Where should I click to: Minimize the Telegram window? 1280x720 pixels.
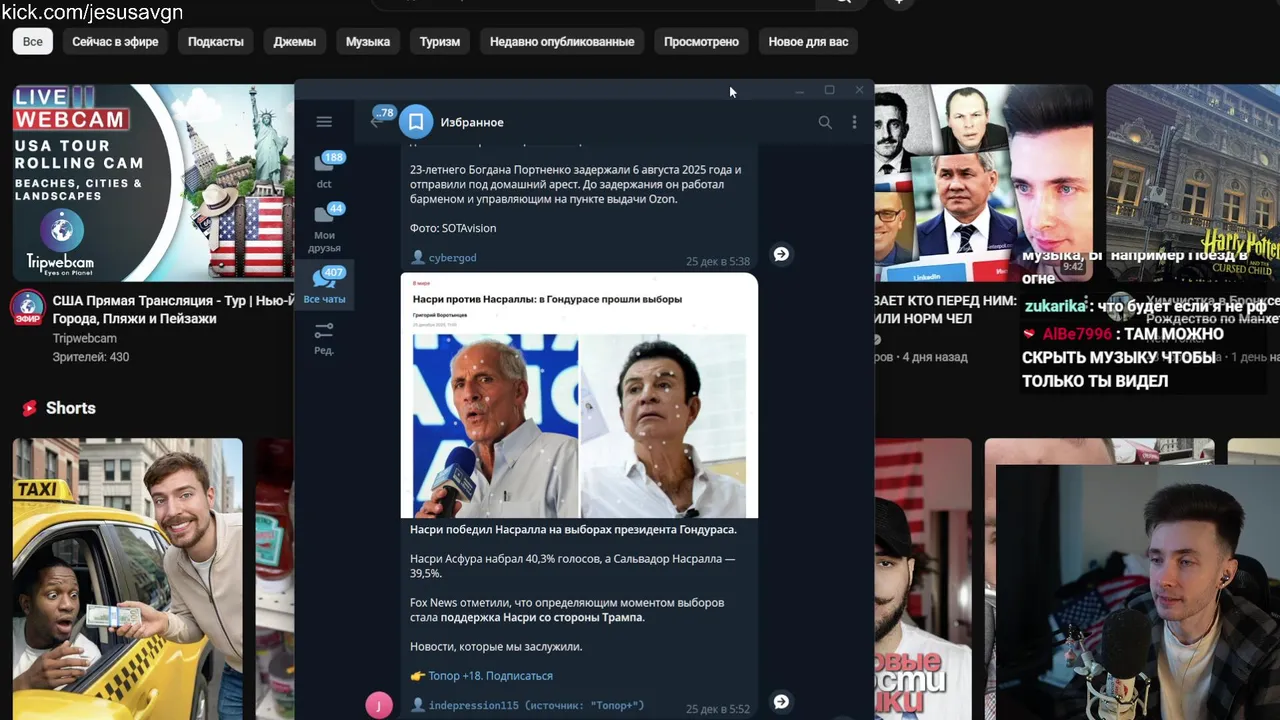799,90
